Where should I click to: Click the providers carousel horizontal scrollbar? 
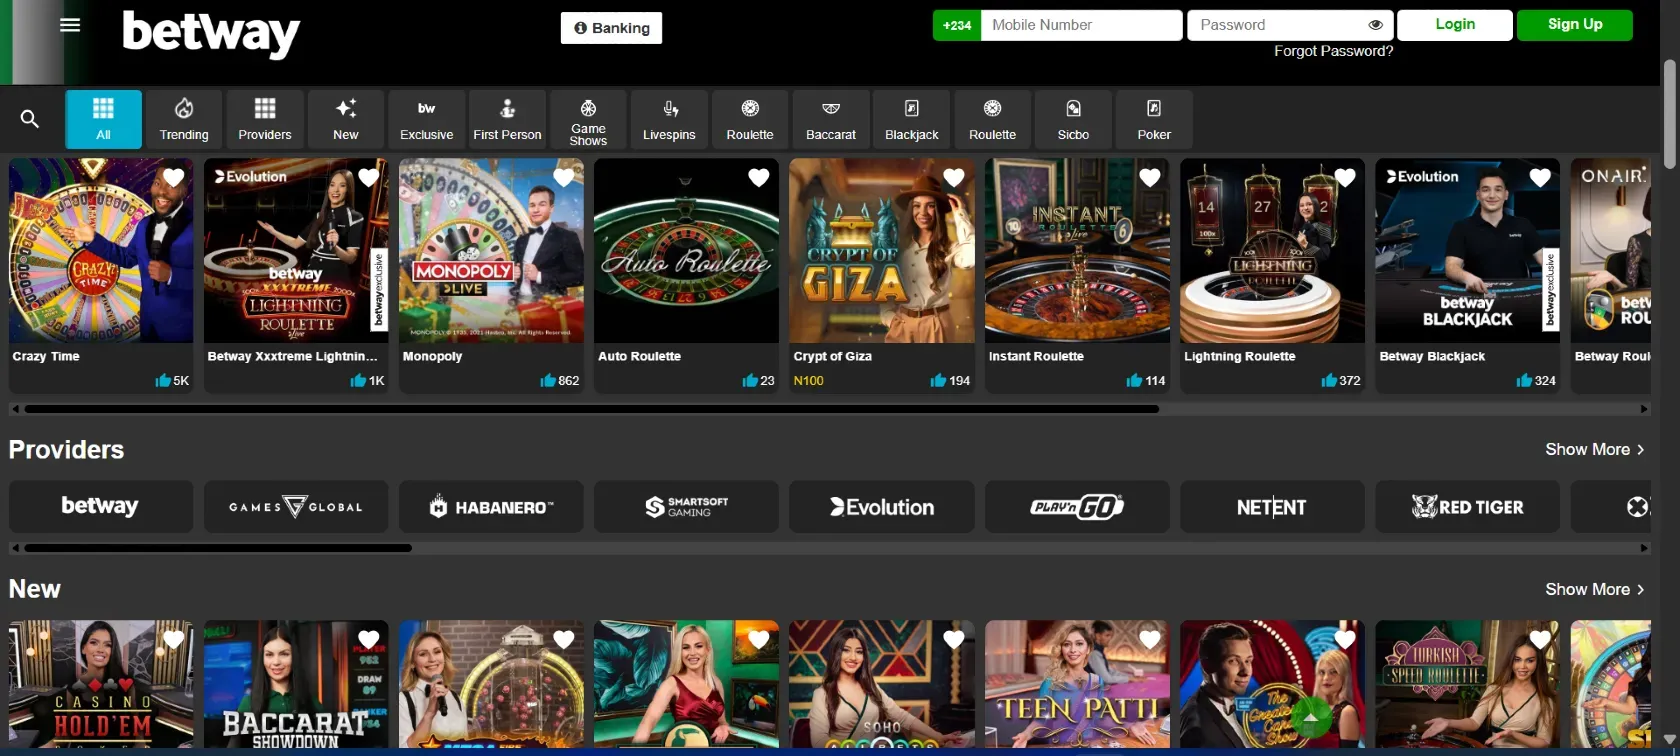click(x=218, y=548)
